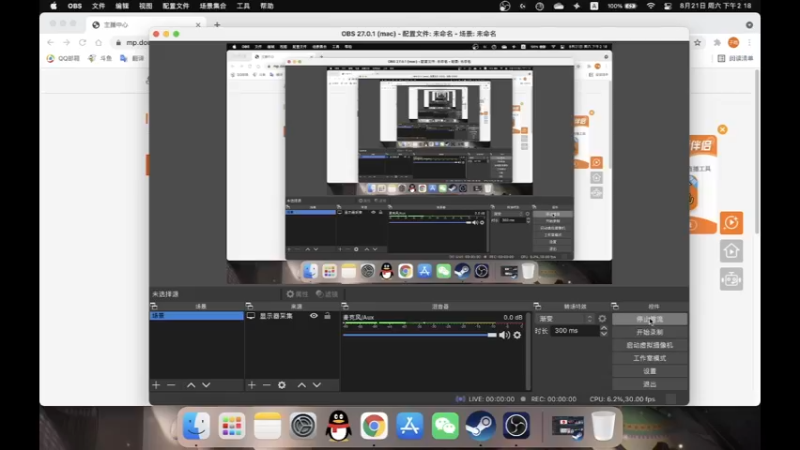This screenshot has width=800, height=450.
Task: Click Chrome reload button
Action: coord(83,42)
